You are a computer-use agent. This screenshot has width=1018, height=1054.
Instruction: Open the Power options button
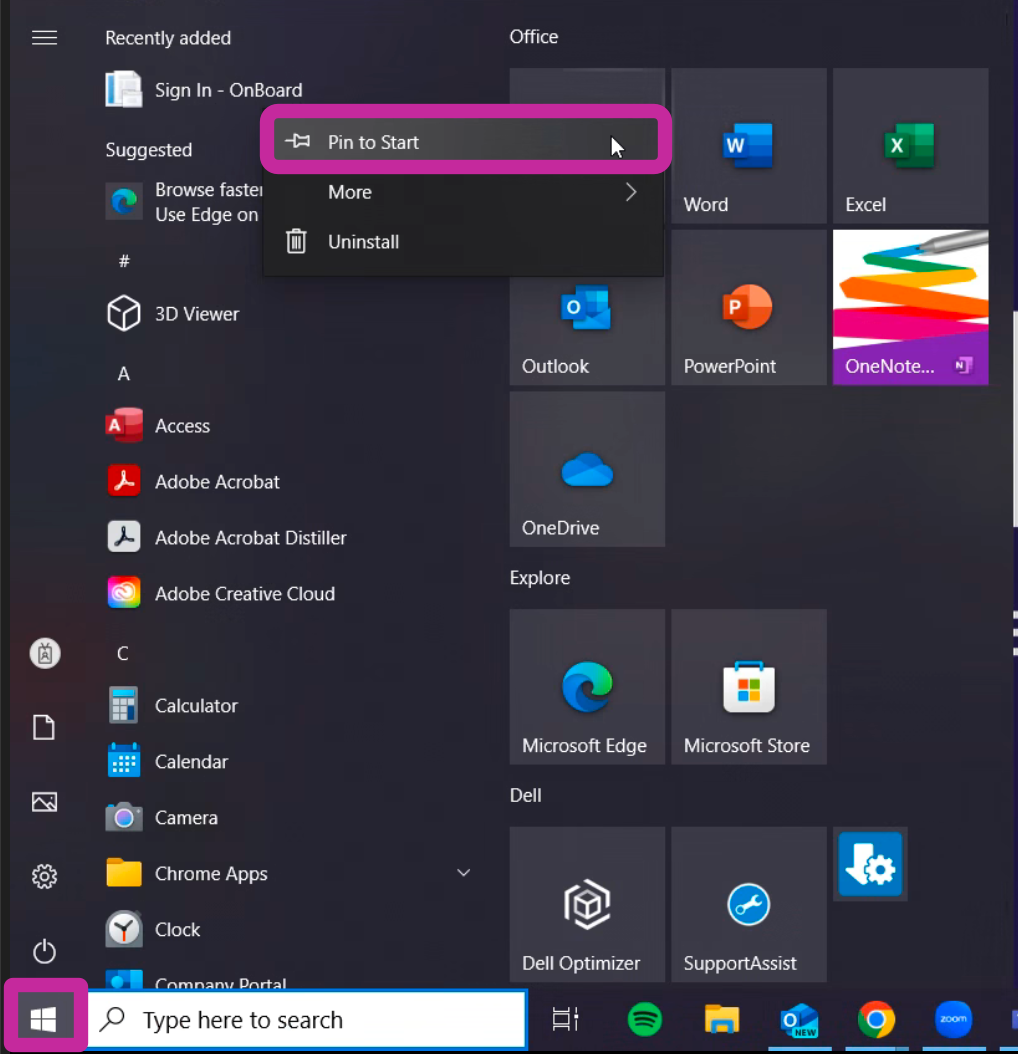pos(45,950)
